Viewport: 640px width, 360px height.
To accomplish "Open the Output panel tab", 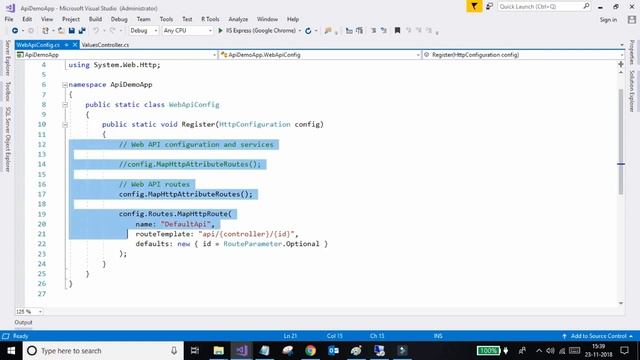I will point(23,322).
